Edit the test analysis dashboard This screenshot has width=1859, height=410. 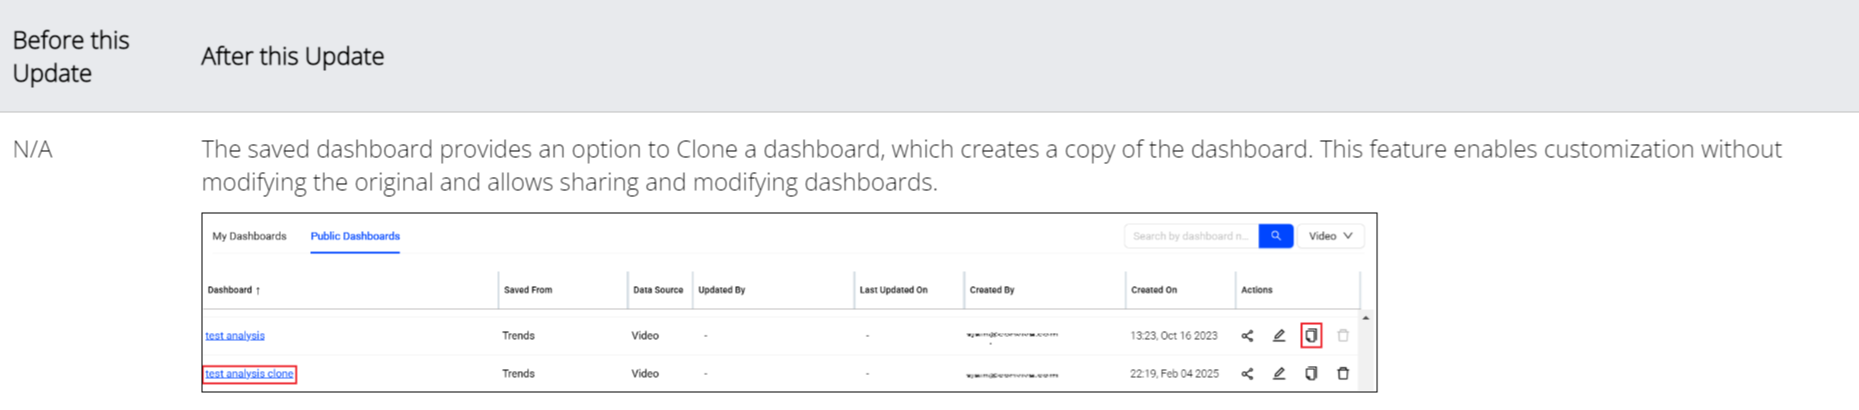tap(1279, 336)
